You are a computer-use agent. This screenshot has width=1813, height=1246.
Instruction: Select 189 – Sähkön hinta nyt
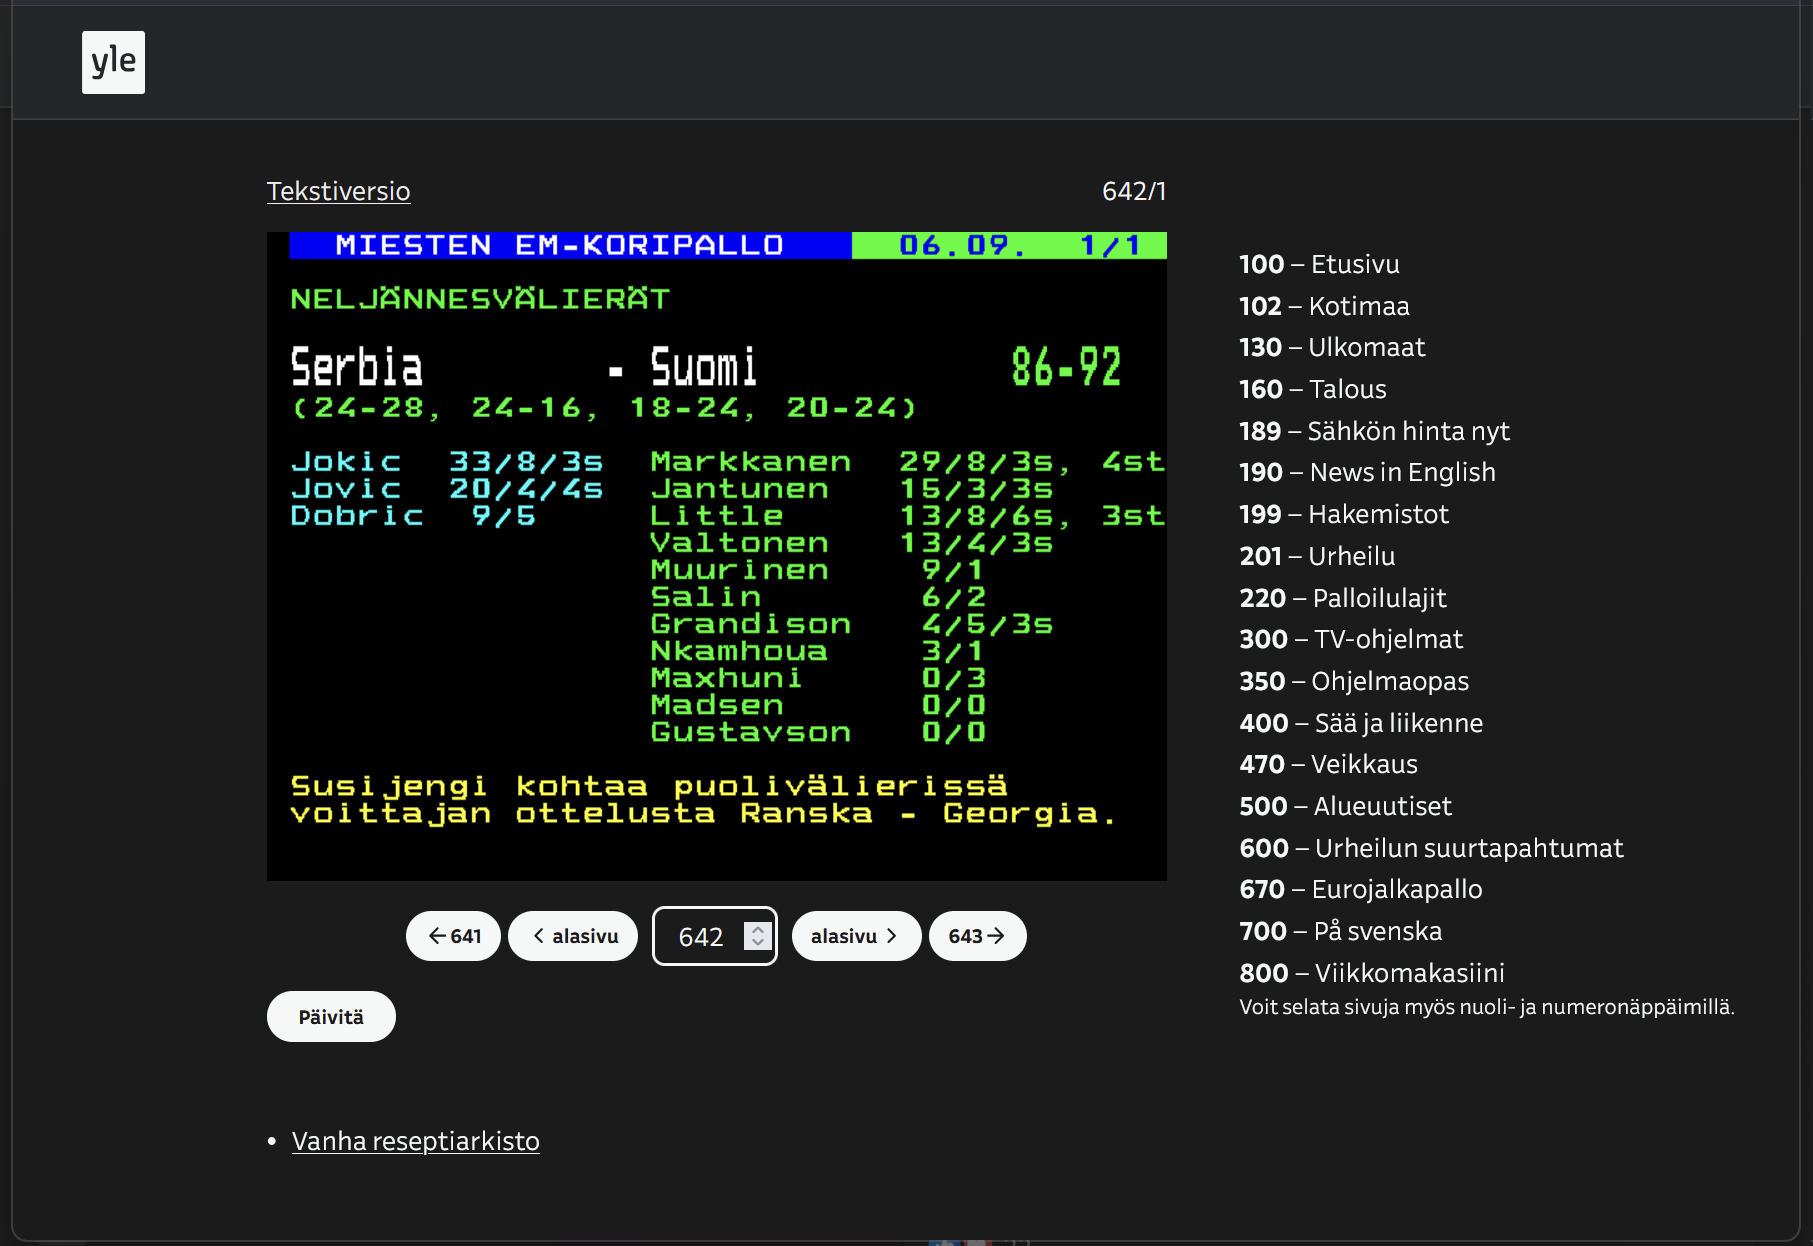(1373, 431)
